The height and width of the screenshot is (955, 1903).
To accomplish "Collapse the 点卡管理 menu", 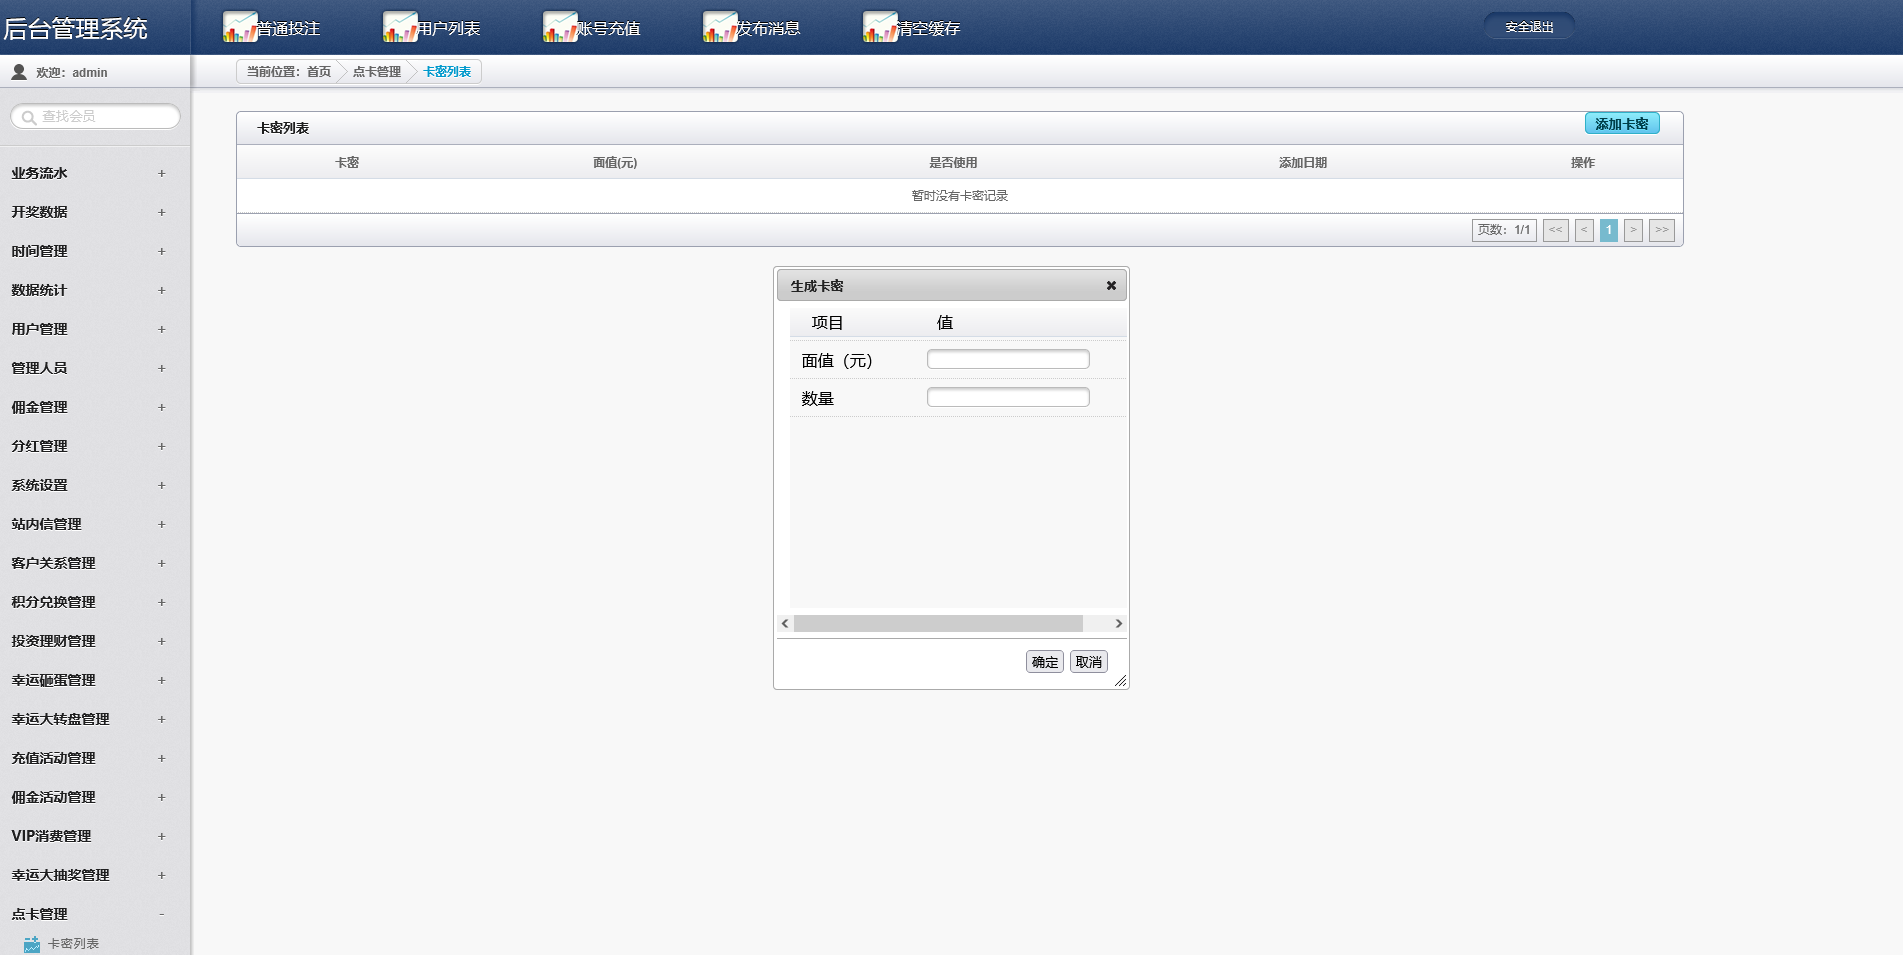I will (161, 914).
